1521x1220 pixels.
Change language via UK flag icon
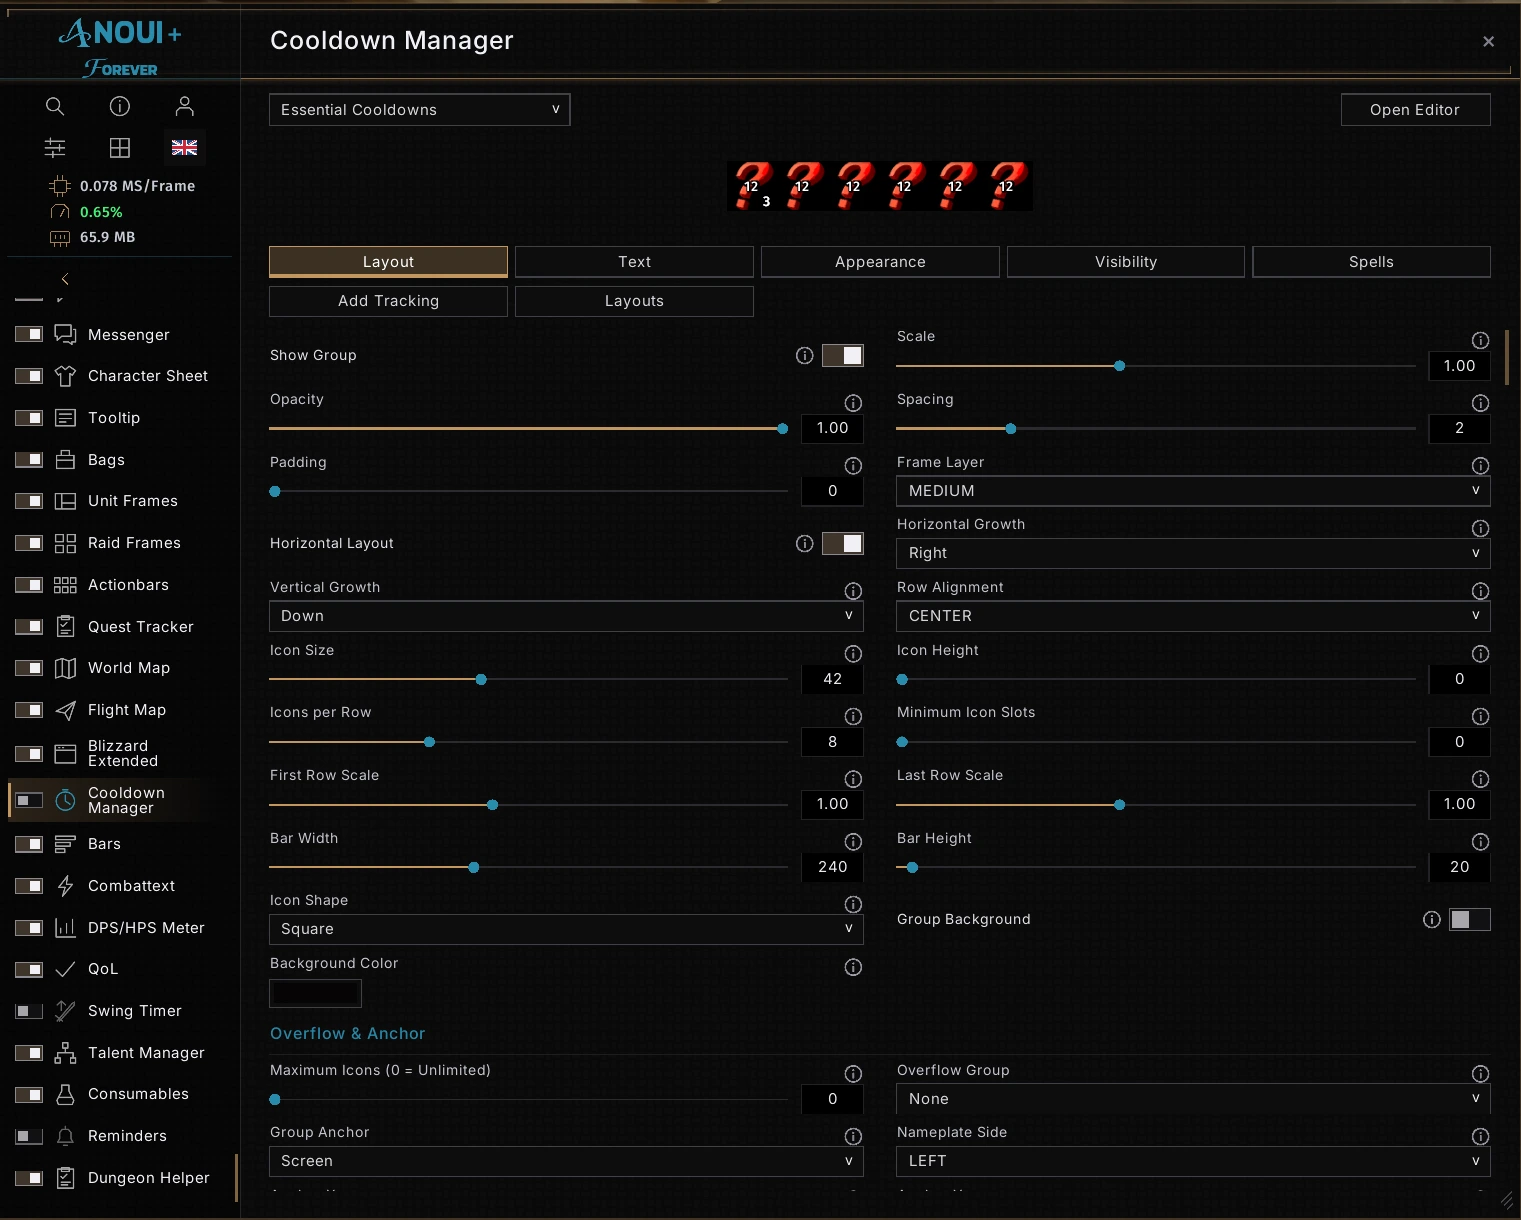click(185, 148)
